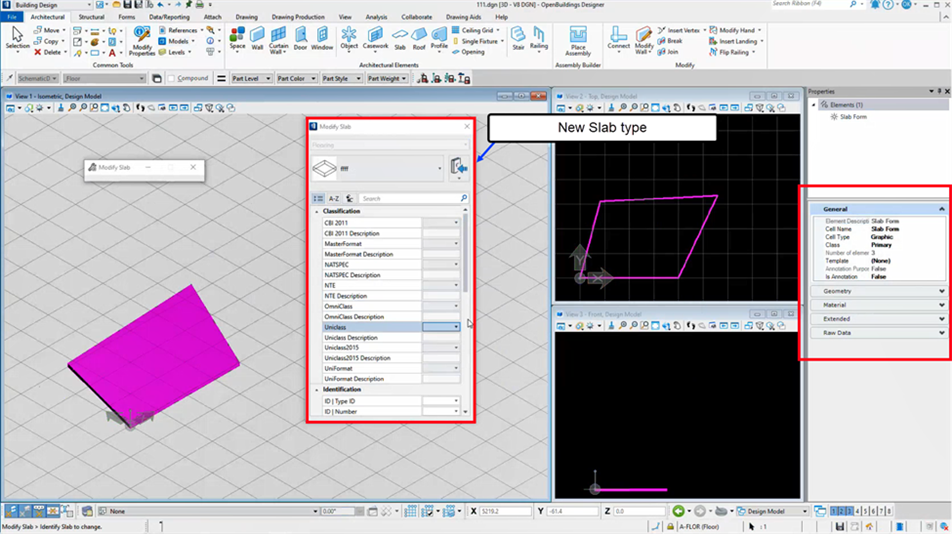Select the Slab tool

[x=400, y=38]
